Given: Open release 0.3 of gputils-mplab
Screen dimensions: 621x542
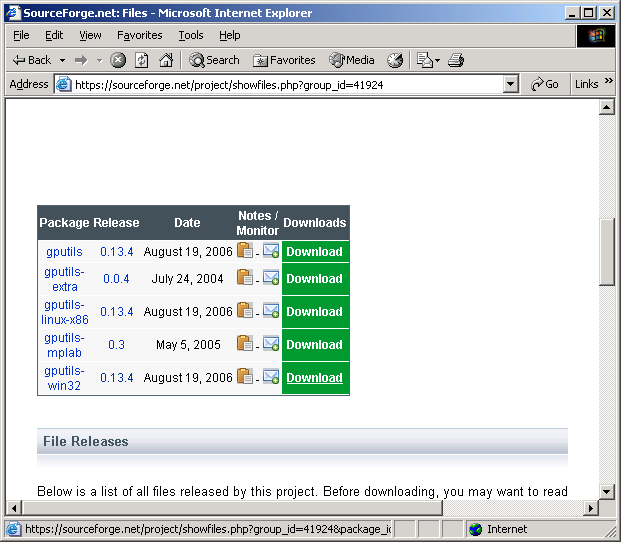Looking at the screenshot, I should (116, 344).
